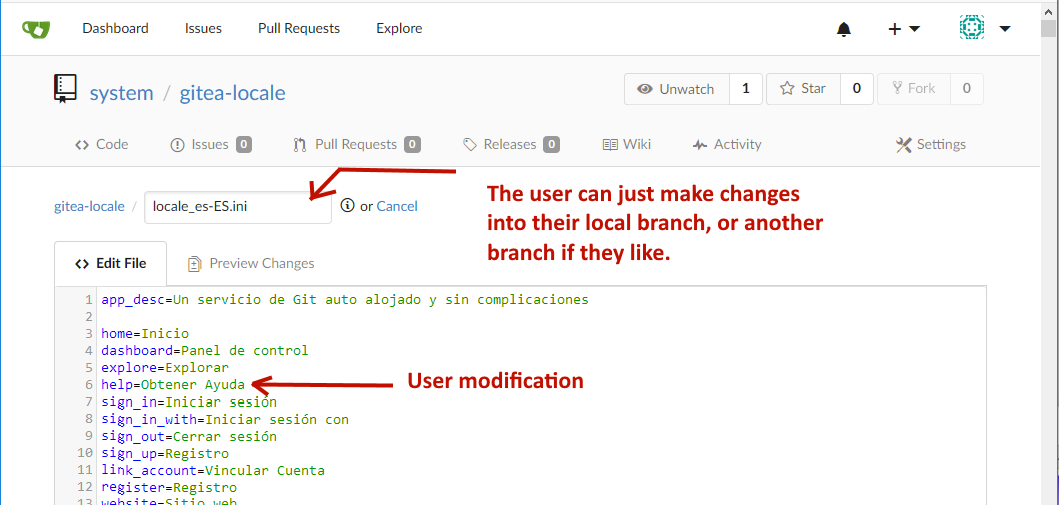Click the repository book icon
This screenshot has height=505, width=1059.
[x=65, y=89]
